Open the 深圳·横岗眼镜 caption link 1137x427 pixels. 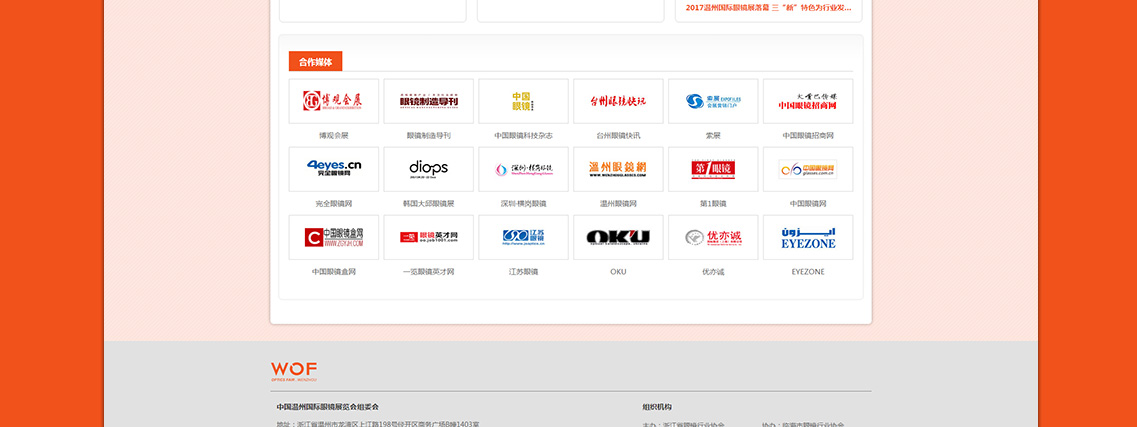click(524, 204)
